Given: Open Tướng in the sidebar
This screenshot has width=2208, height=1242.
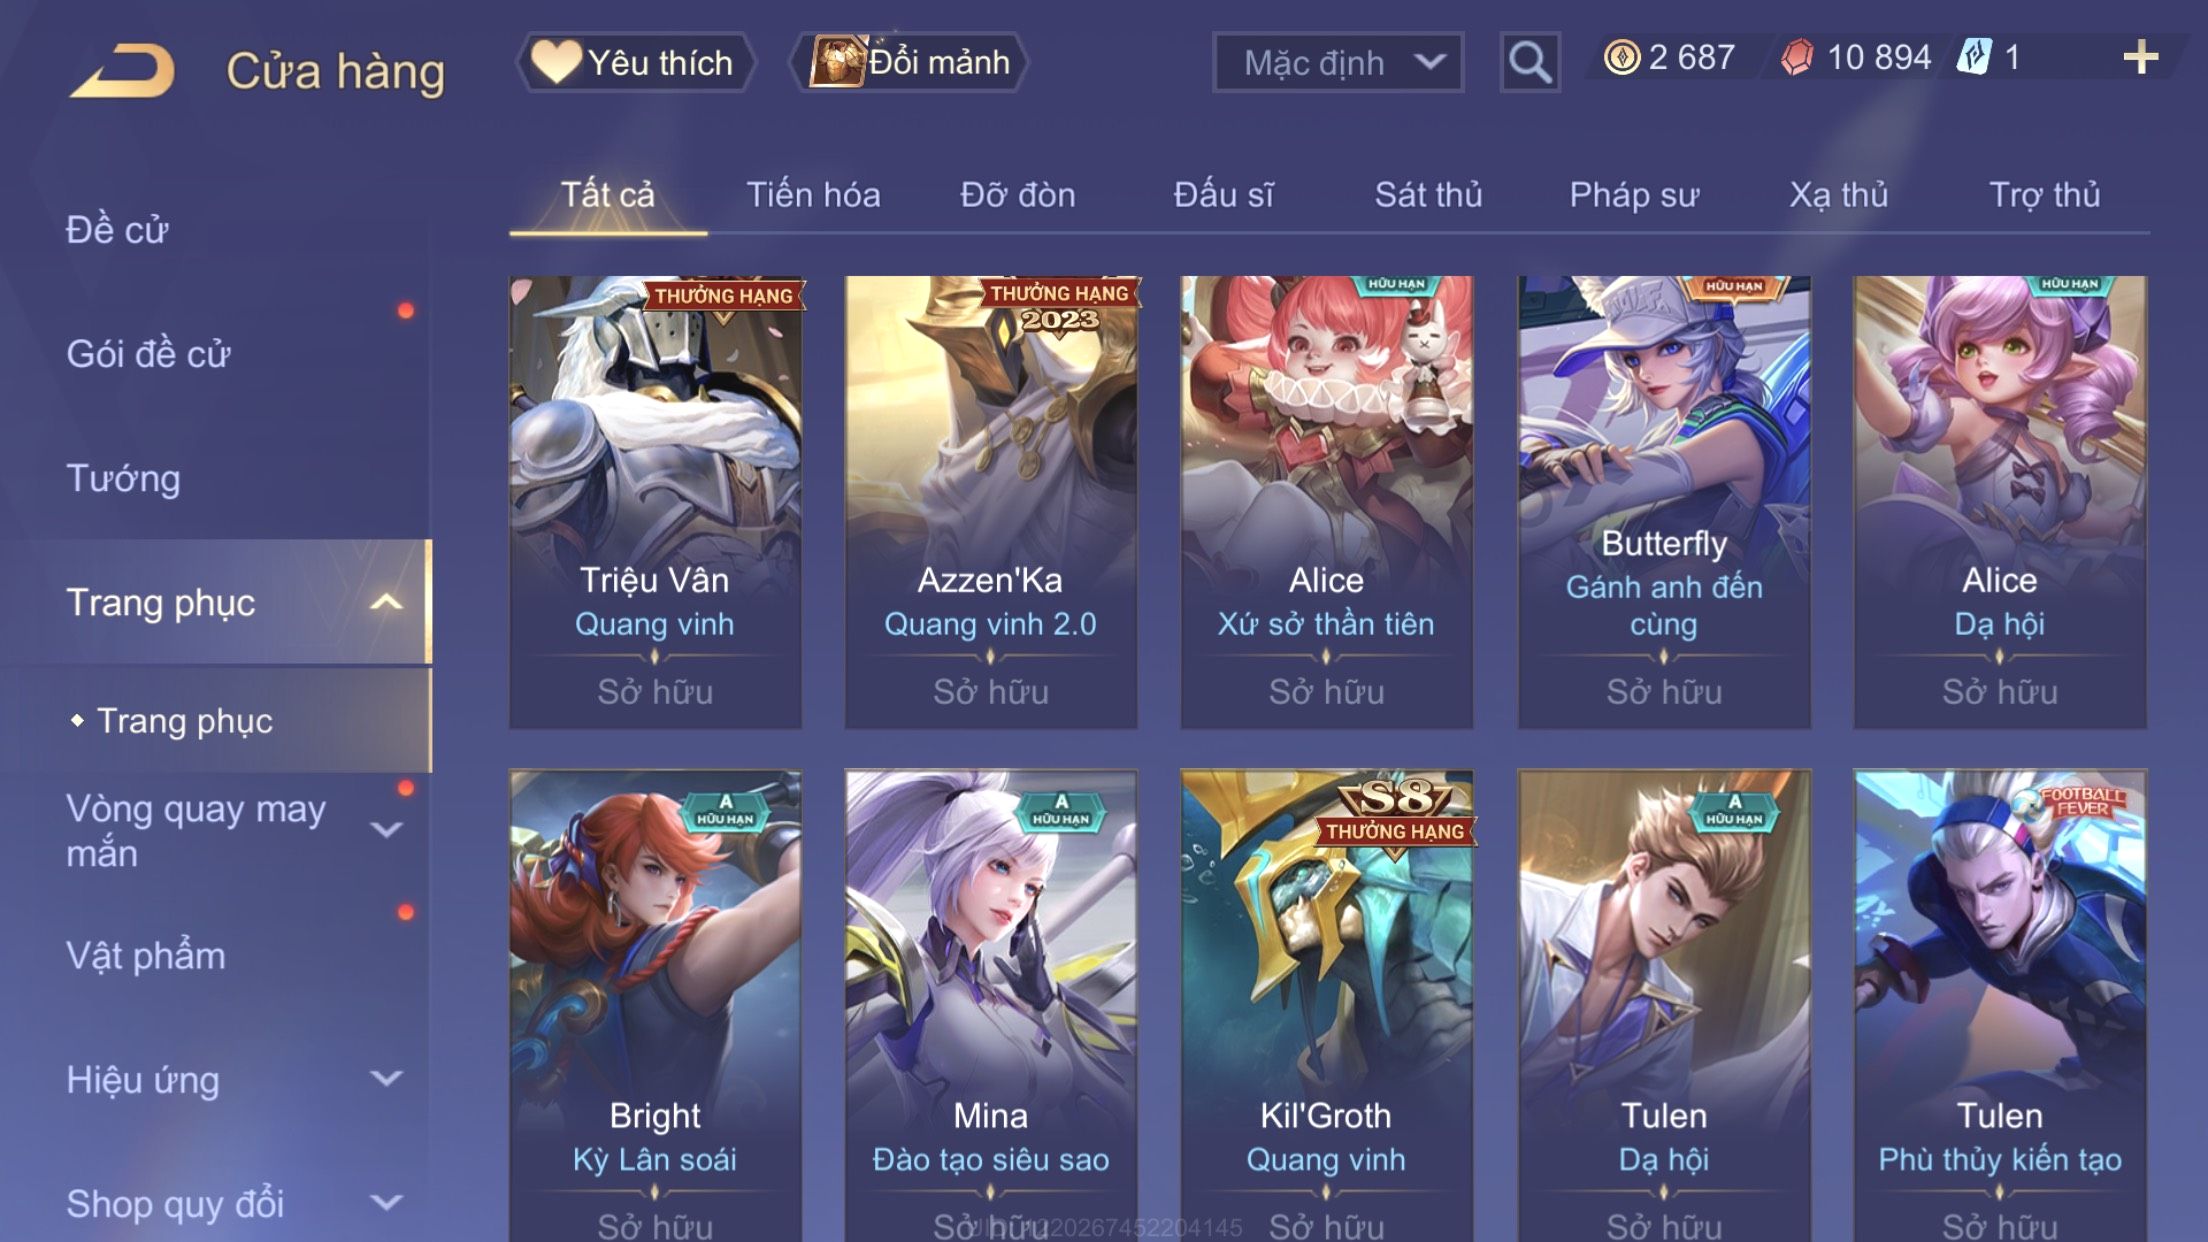Looking at the screenshot, I should click(x=123, y=478).
